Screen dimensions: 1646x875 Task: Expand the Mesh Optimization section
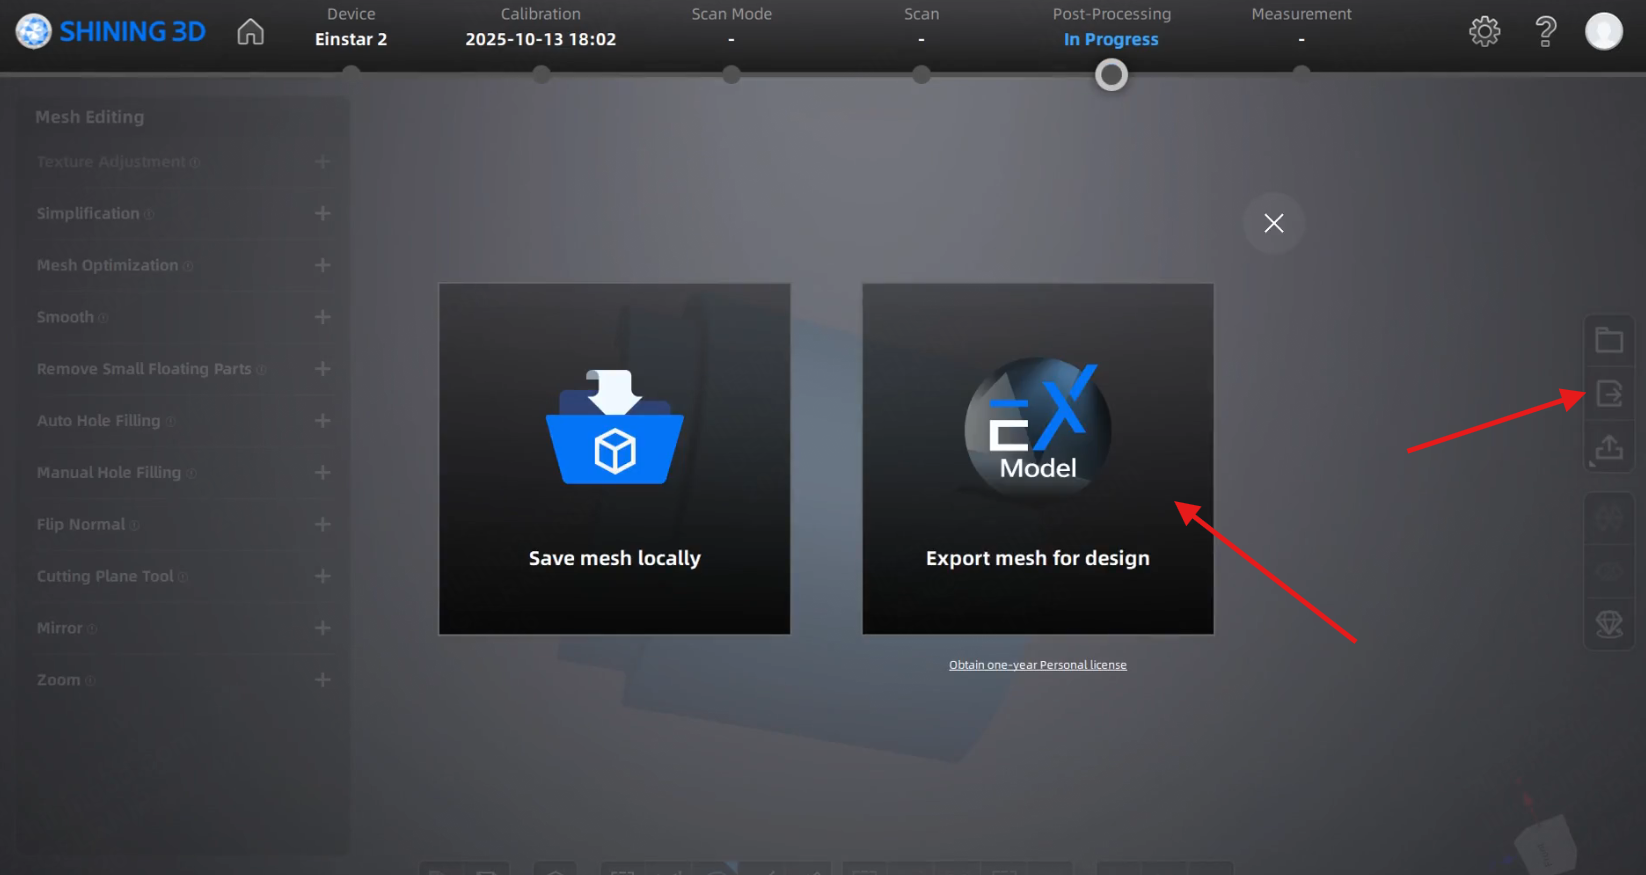tap(322, 265)
